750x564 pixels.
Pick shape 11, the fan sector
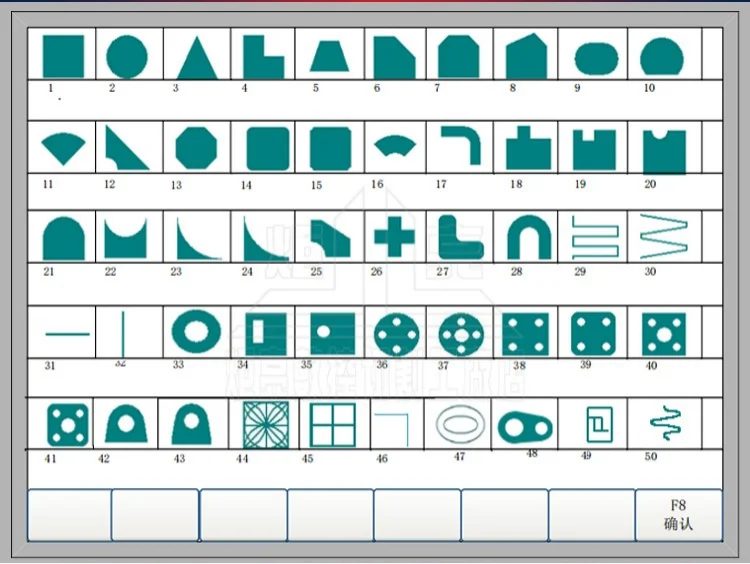[x=64, y=149]
